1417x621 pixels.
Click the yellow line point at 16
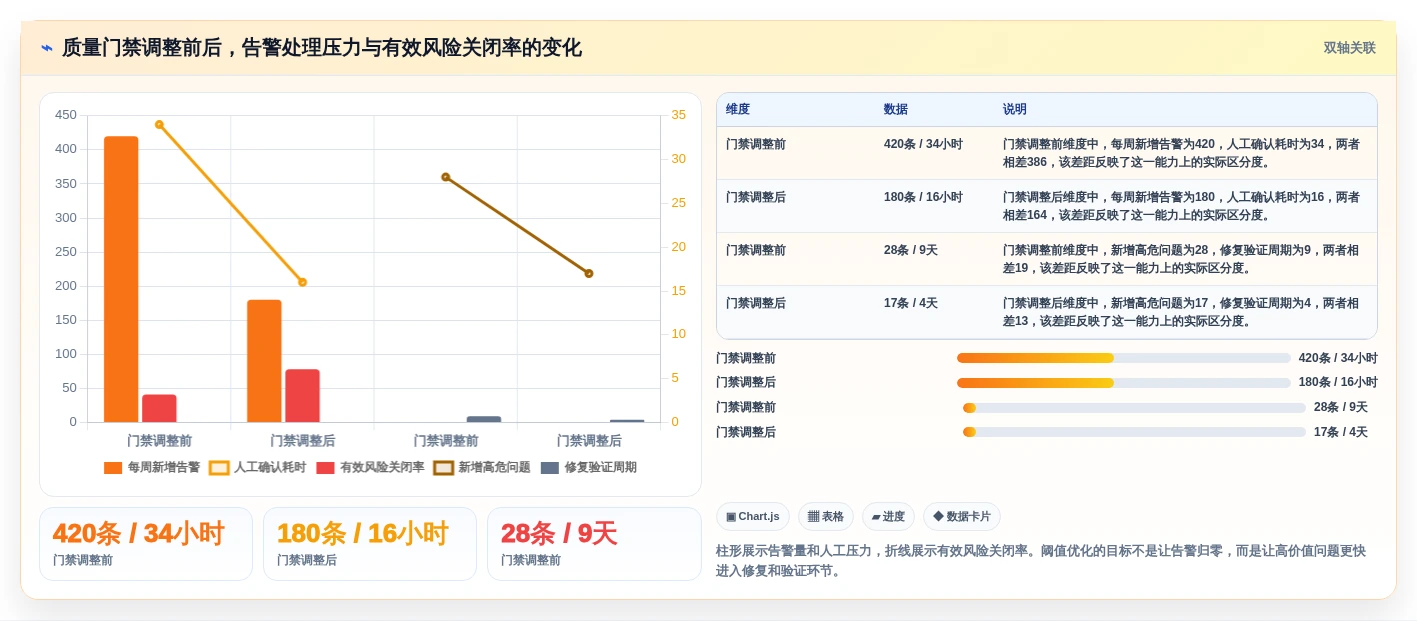point(302,282)
